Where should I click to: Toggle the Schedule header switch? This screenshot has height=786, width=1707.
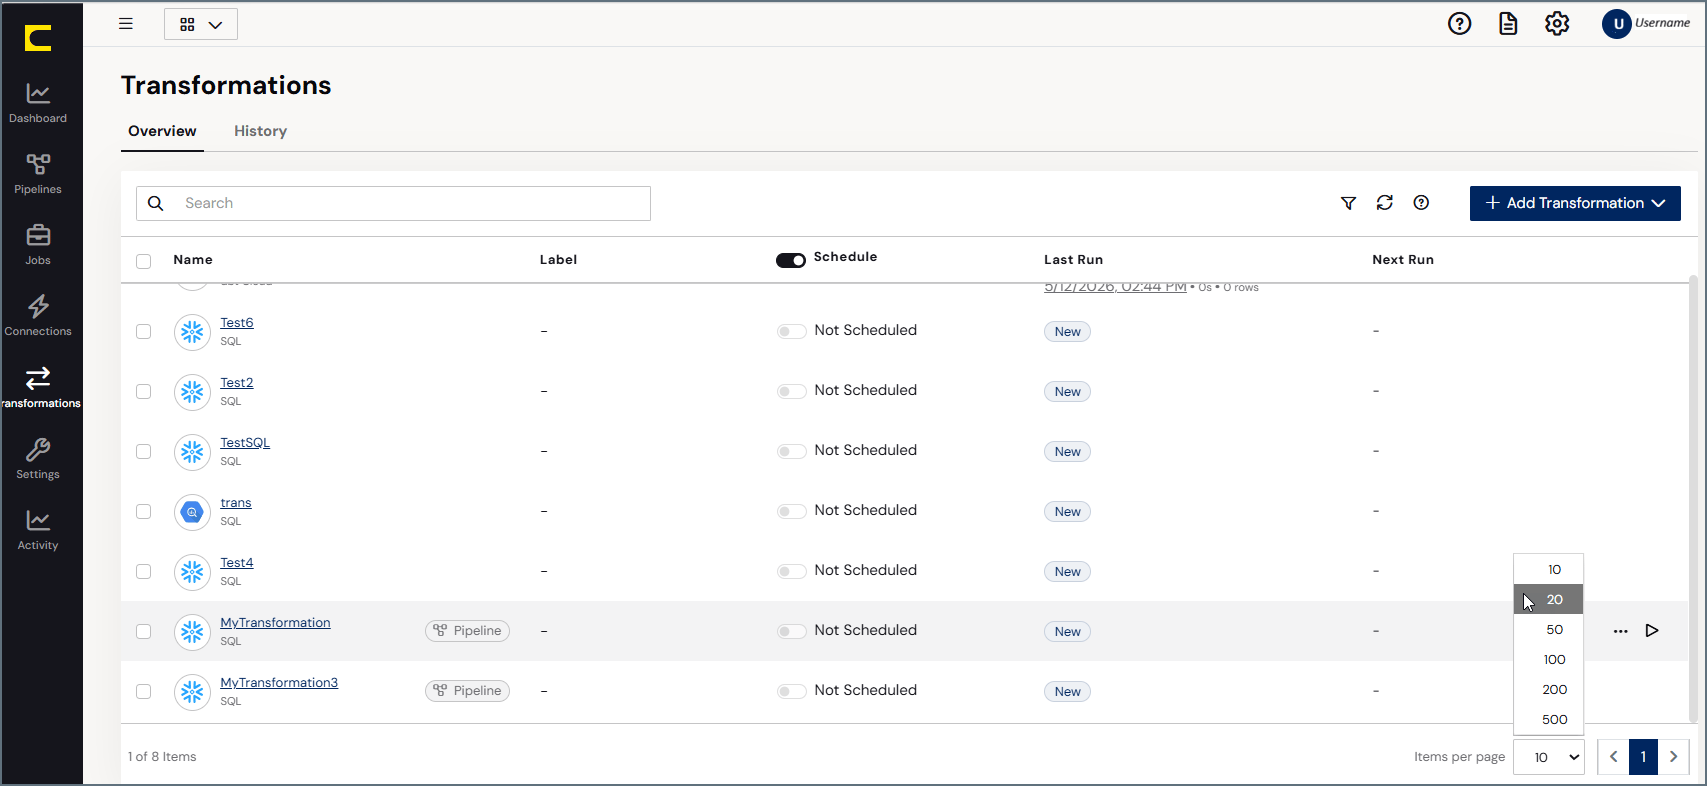791,260
